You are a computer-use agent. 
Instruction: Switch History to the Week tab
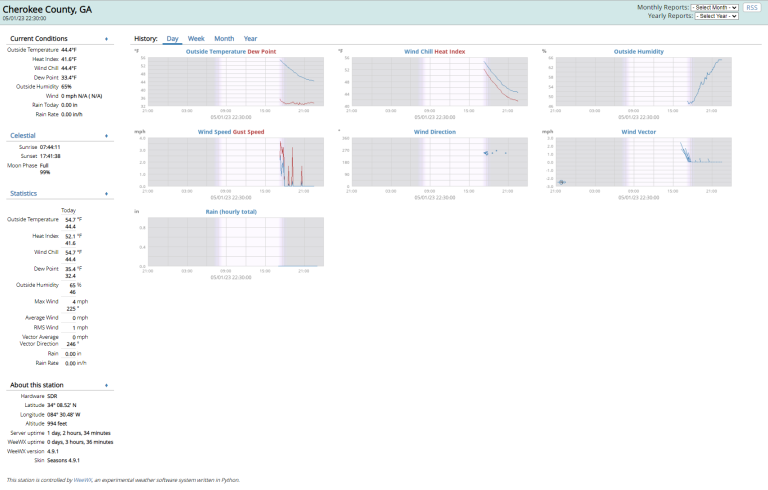coord(196,38)
